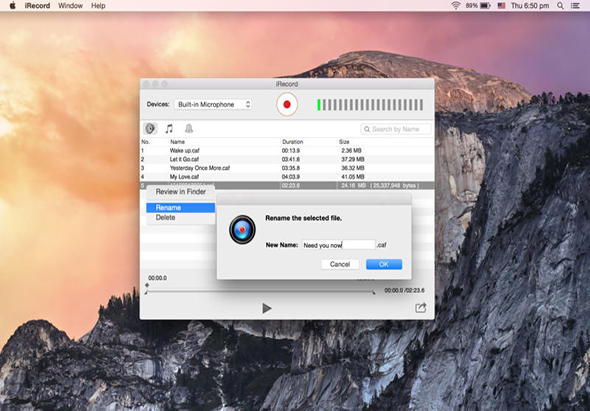590x411 pixels.
Task: Open the Devices Built-in Microphone dropdown
Action: point(213,104)
